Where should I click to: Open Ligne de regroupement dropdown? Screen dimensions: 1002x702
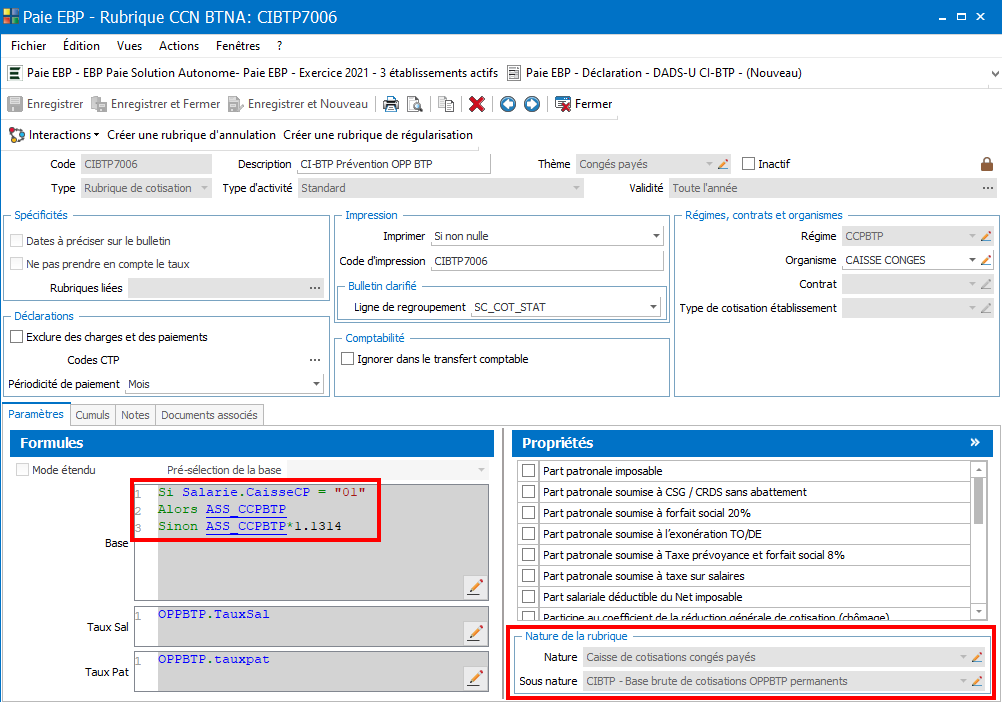[653, 307]
